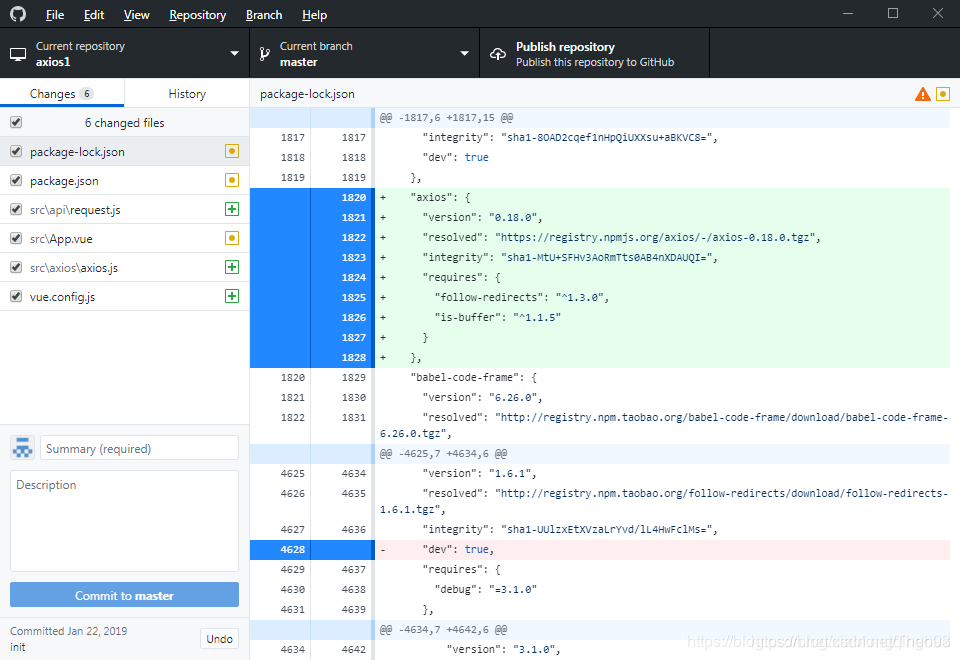Undo the last init commit

(x=219, y=639)
